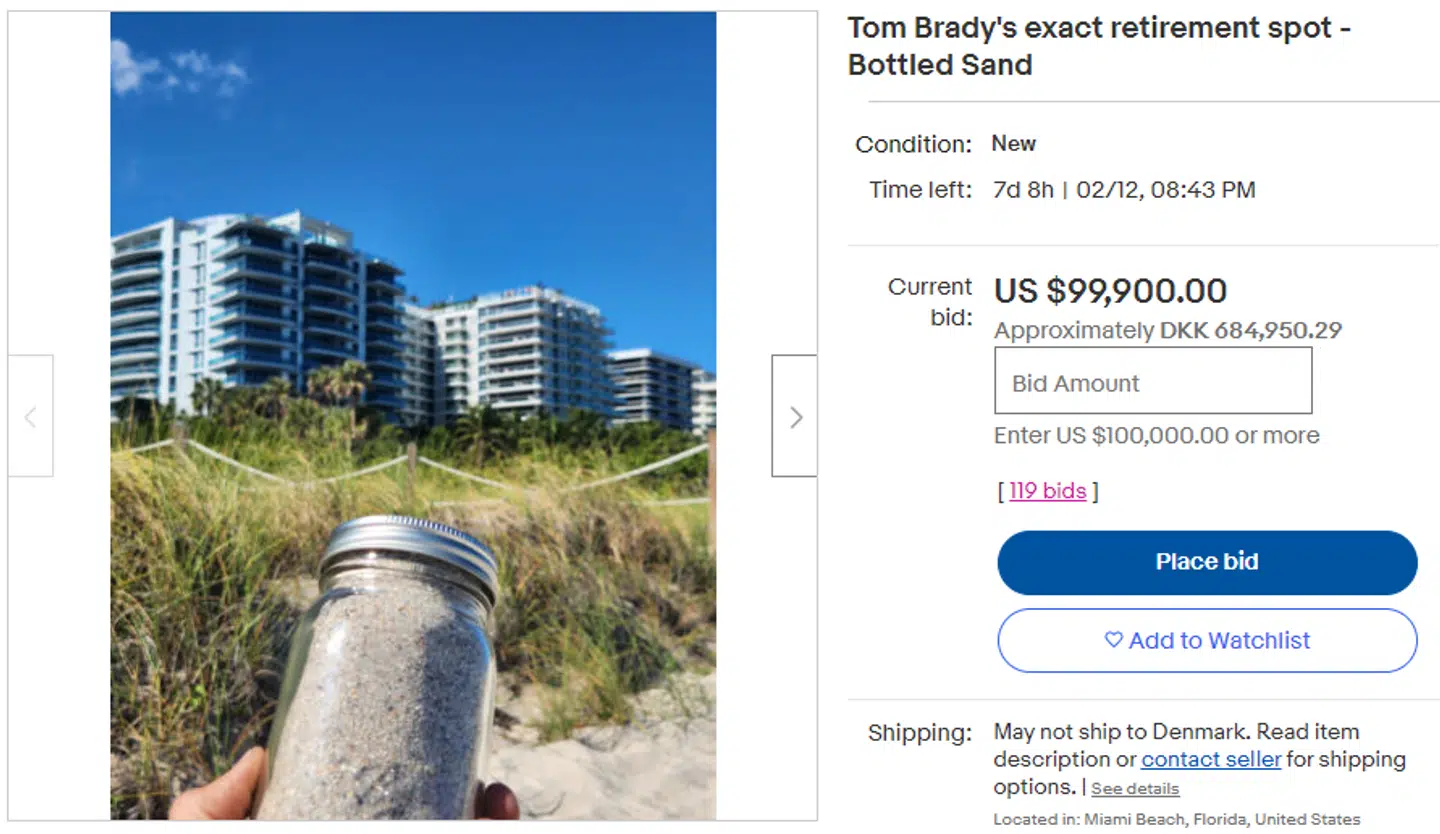The image size is (1440, 834).
Task: Click the heart icon on Add to Watchlist
Action: click(1113, 640)
